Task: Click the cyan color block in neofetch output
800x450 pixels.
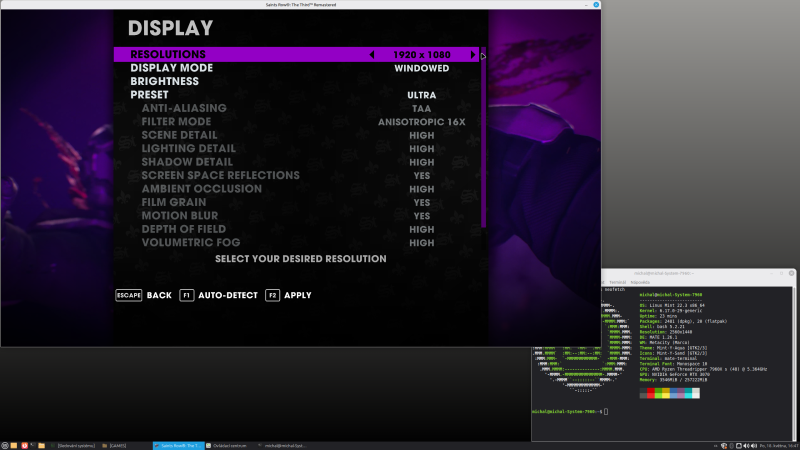Action: 688,393
